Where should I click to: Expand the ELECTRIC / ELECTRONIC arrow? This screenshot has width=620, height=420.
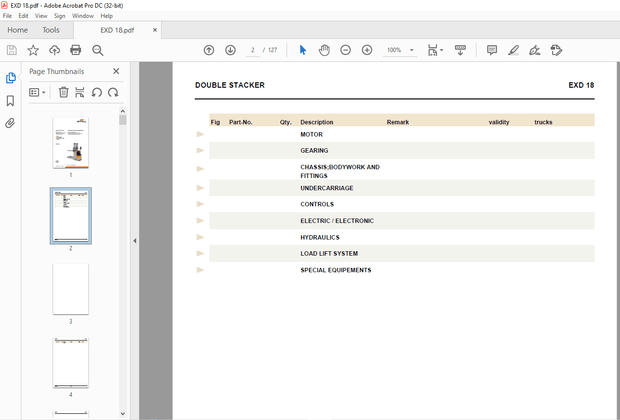(200, 221)
